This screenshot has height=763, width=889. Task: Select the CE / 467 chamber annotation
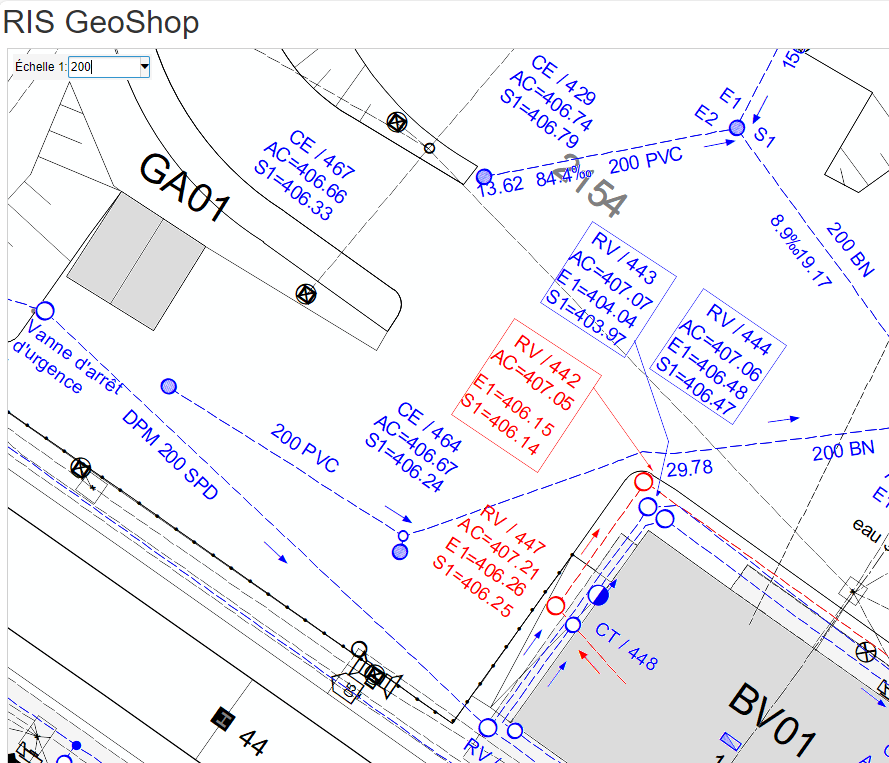coord(305,174)
